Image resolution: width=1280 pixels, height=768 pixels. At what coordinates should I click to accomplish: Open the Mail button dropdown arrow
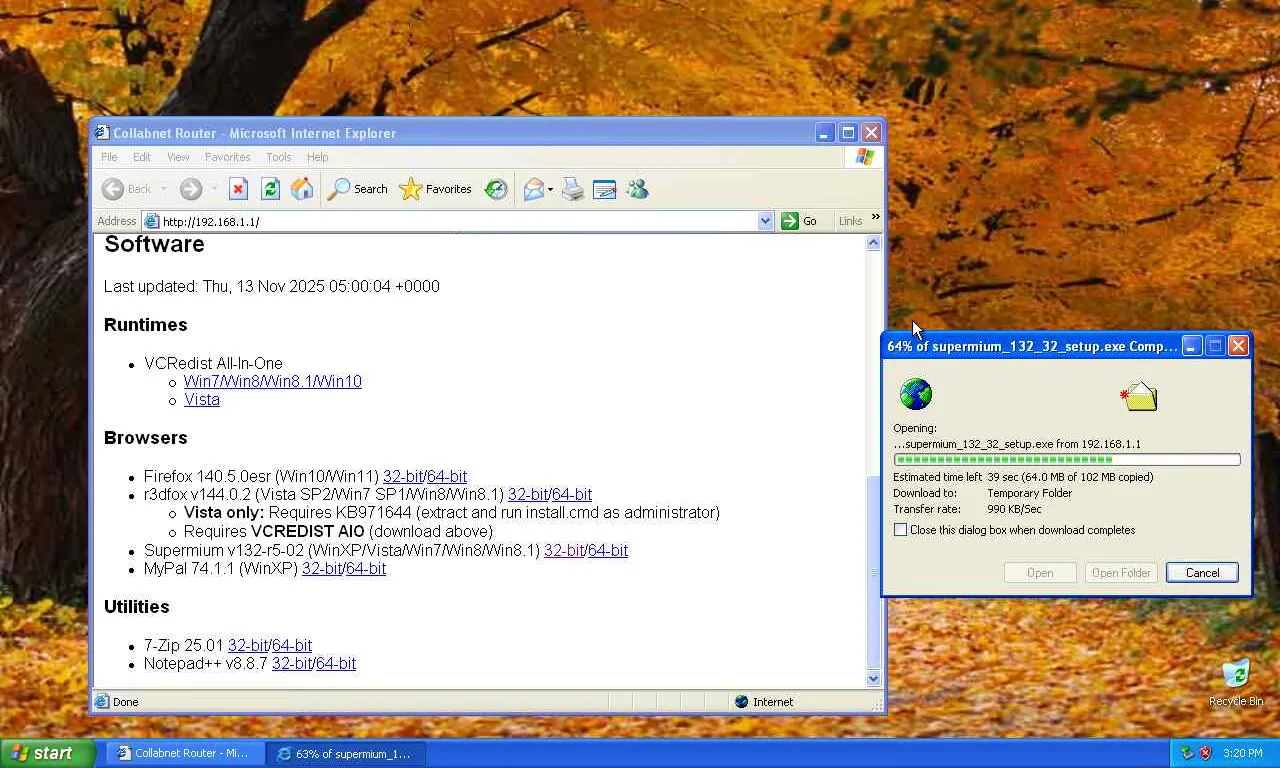coord(550,189)
